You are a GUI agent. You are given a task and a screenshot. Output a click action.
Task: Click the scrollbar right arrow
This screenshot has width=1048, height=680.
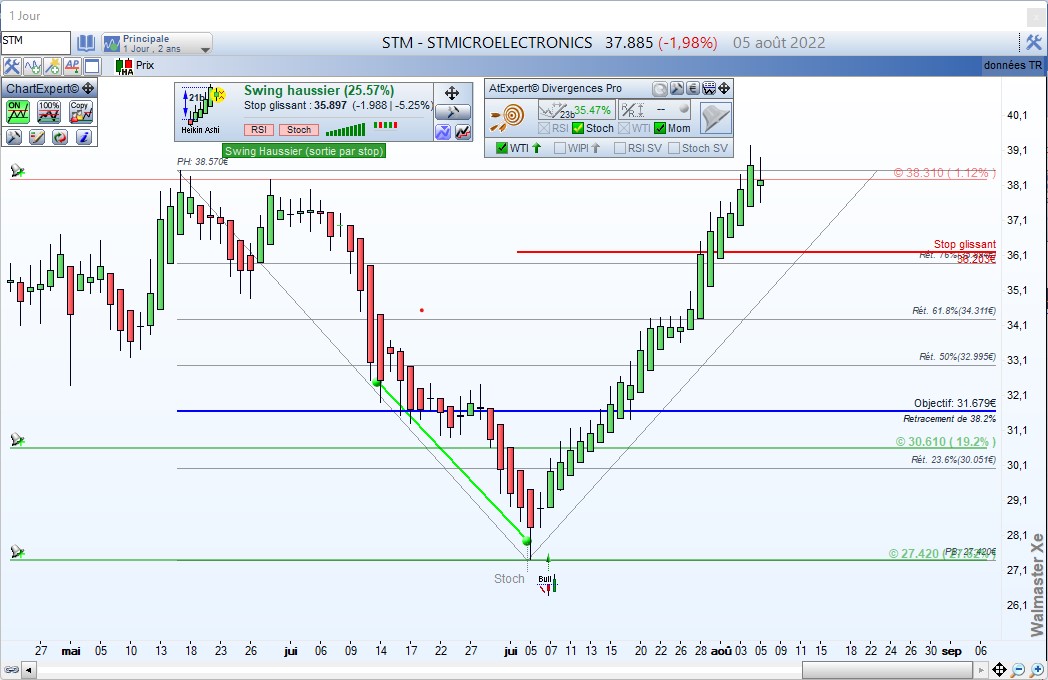(x=980, y=669)
